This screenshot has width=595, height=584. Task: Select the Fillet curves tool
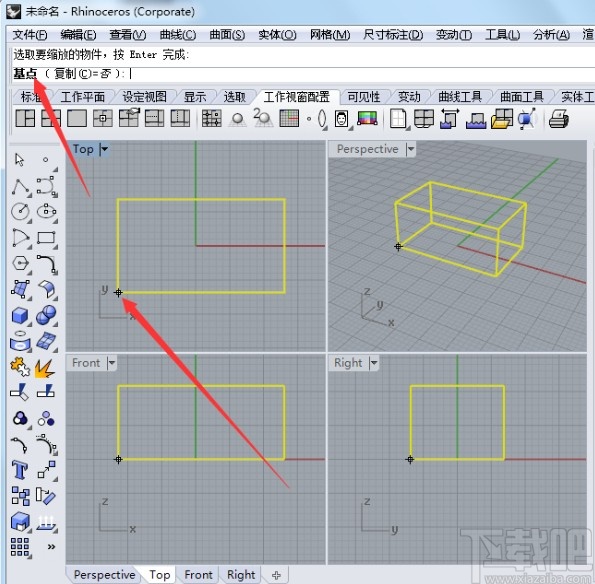(x=47, y=264)
